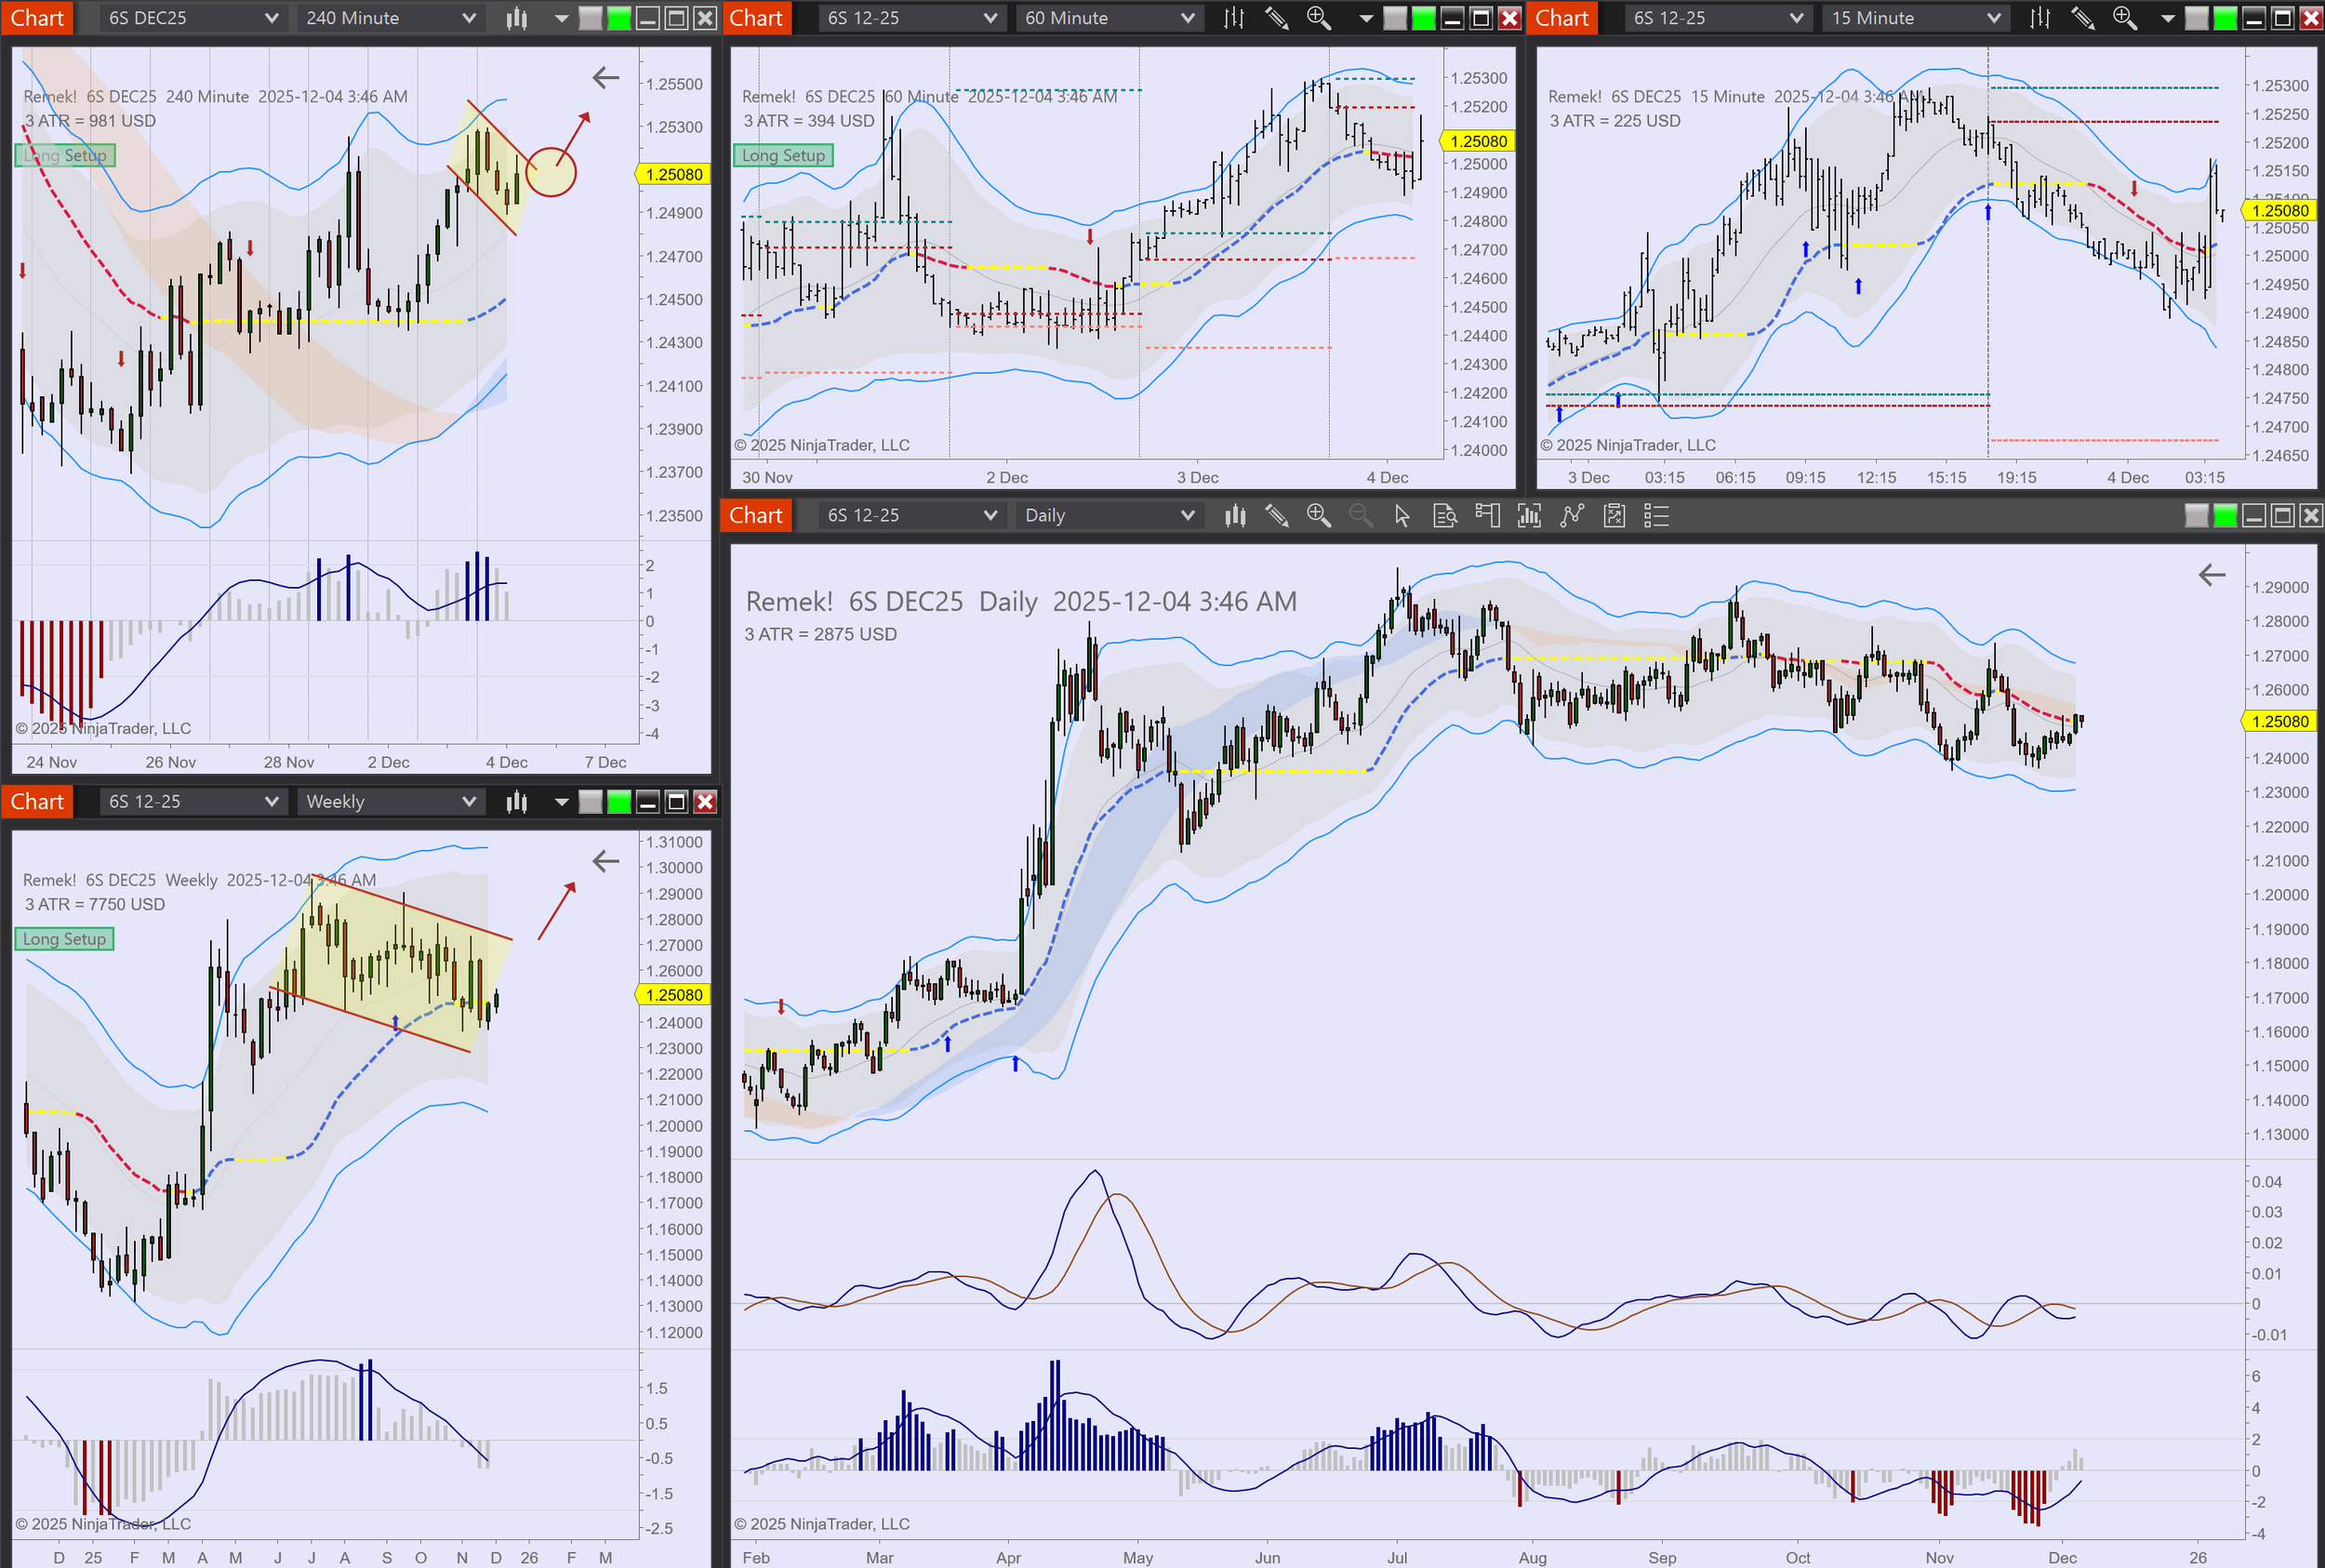Click 1.25080 price marker on 240 Minute axis

click(673, 174)
